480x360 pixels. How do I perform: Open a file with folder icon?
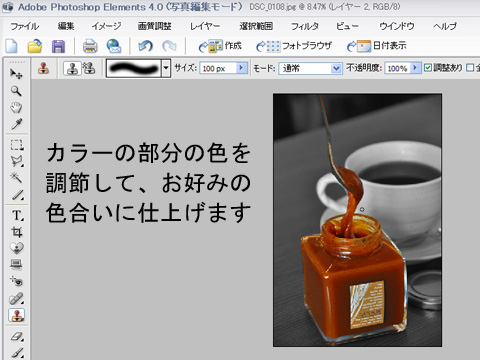click(35, 46)
